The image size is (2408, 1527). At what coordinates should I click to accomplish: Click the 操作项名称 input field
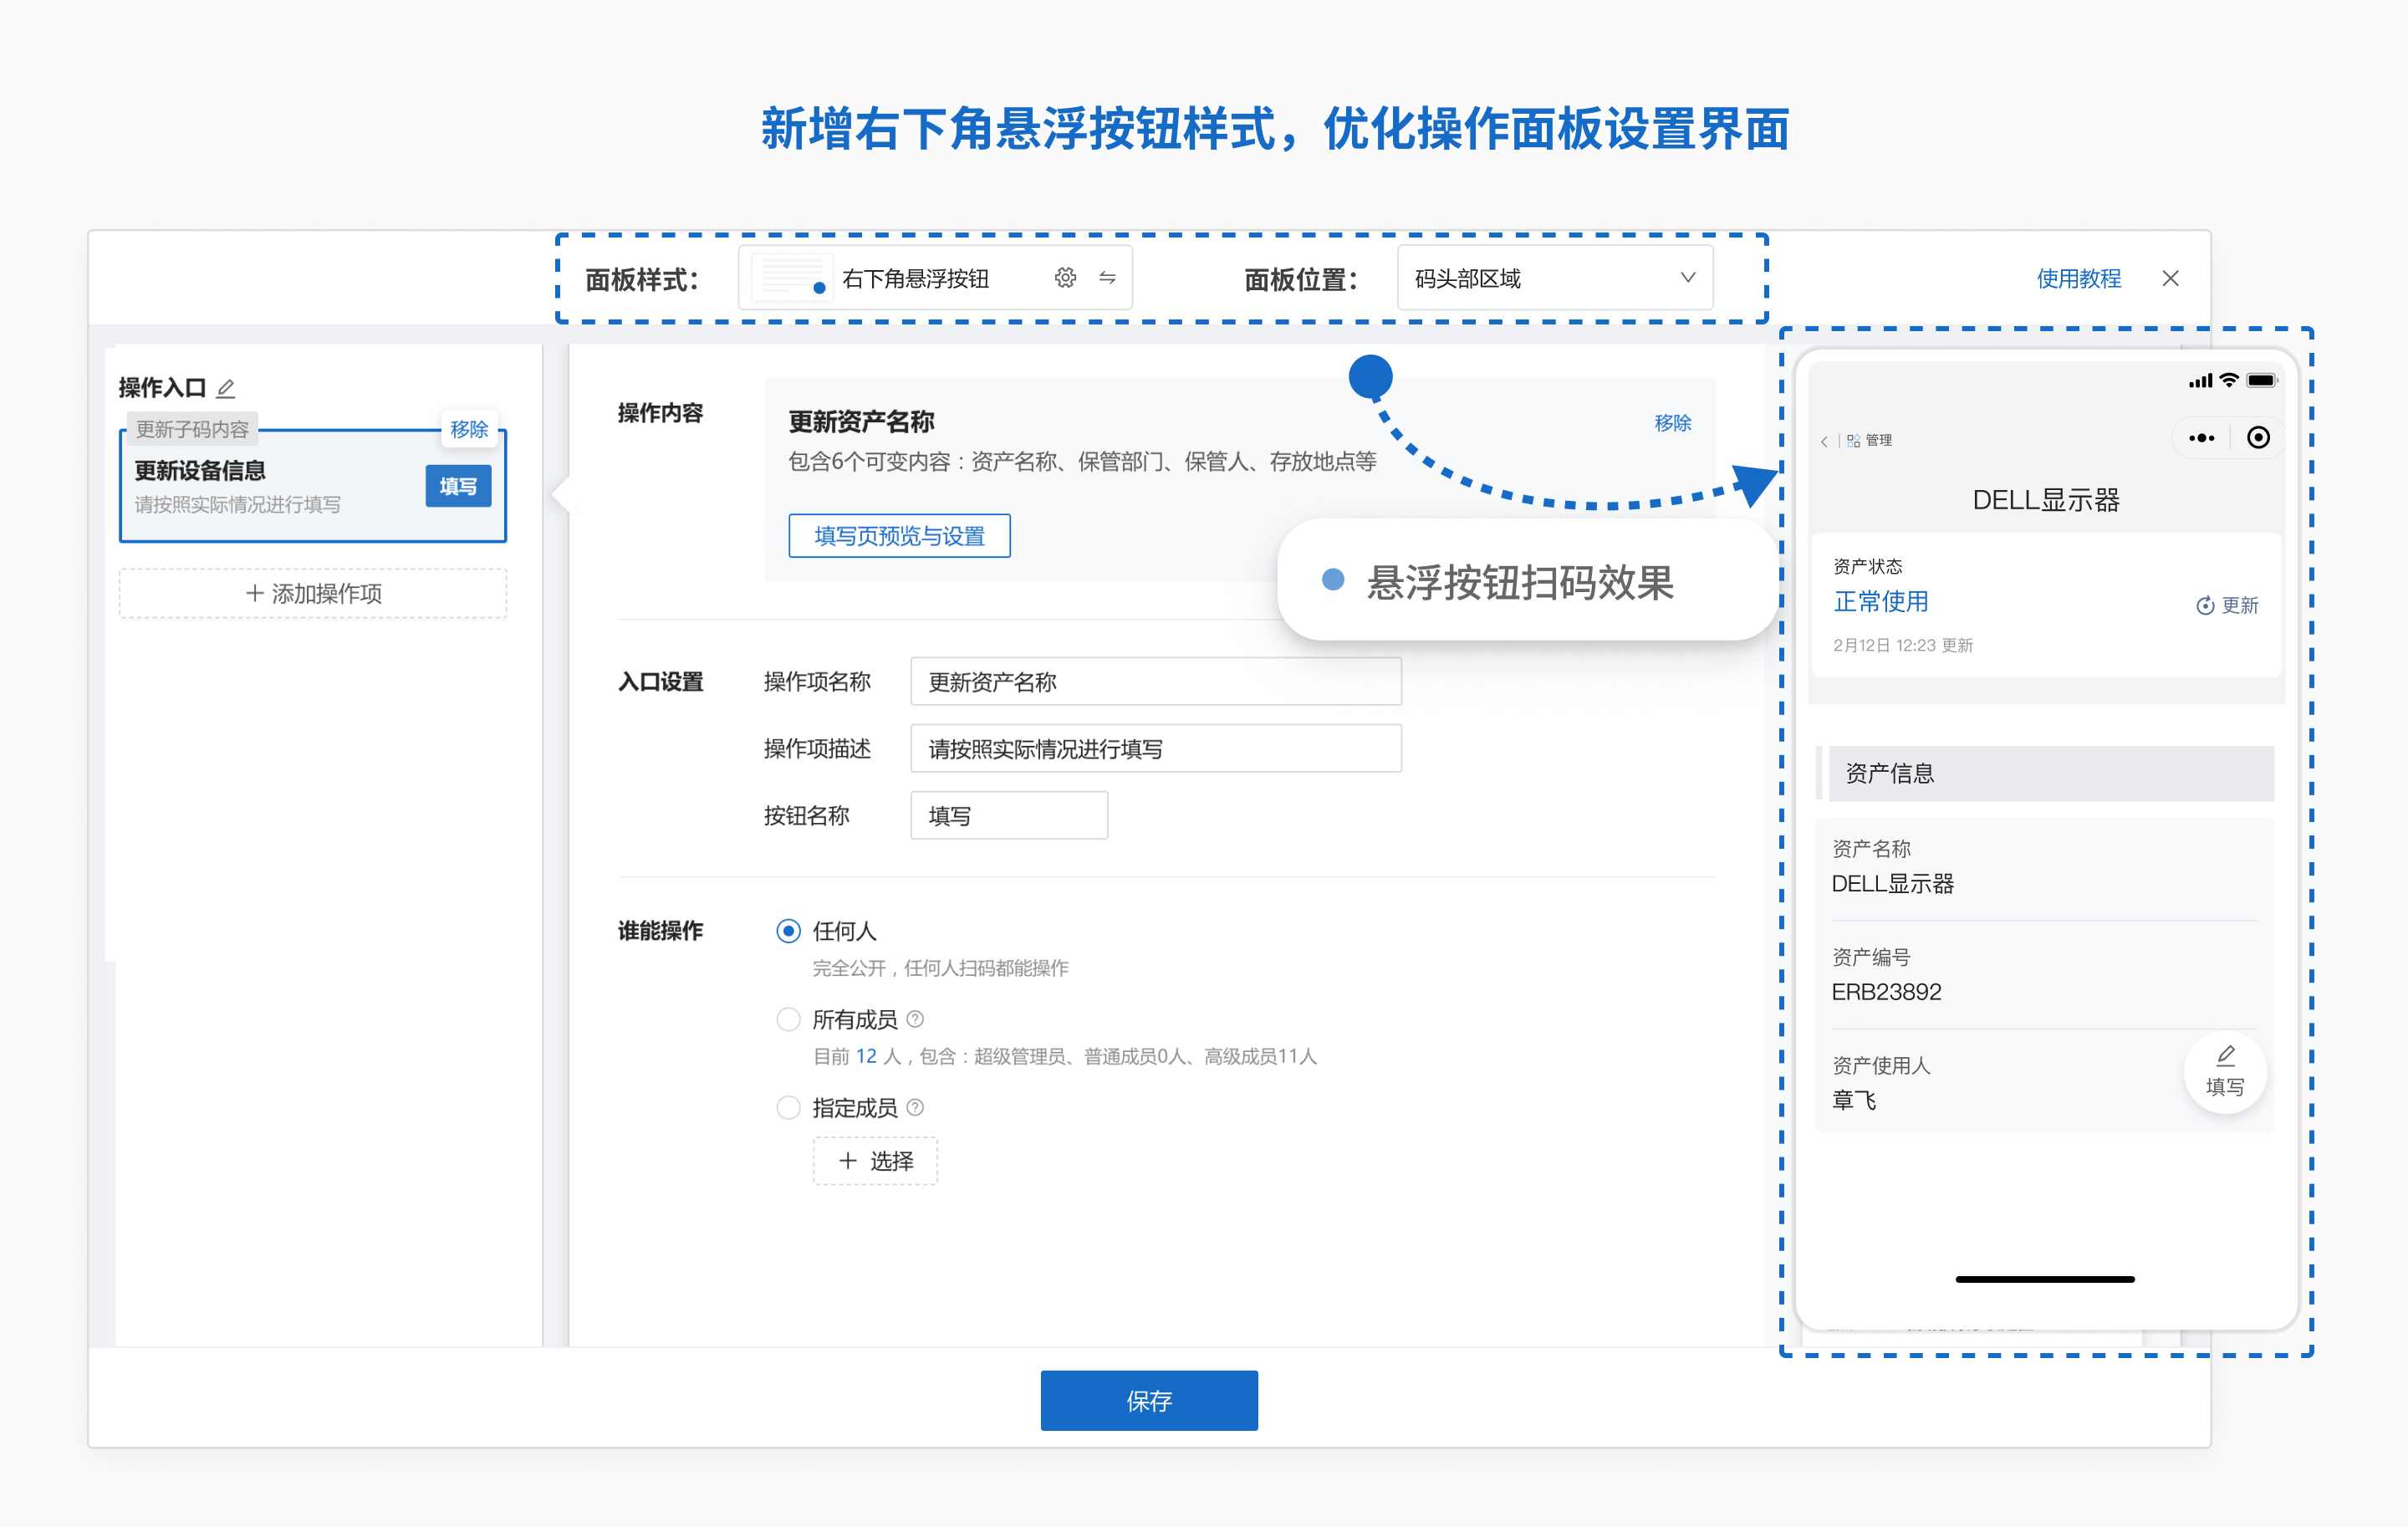pos(1155,682)
